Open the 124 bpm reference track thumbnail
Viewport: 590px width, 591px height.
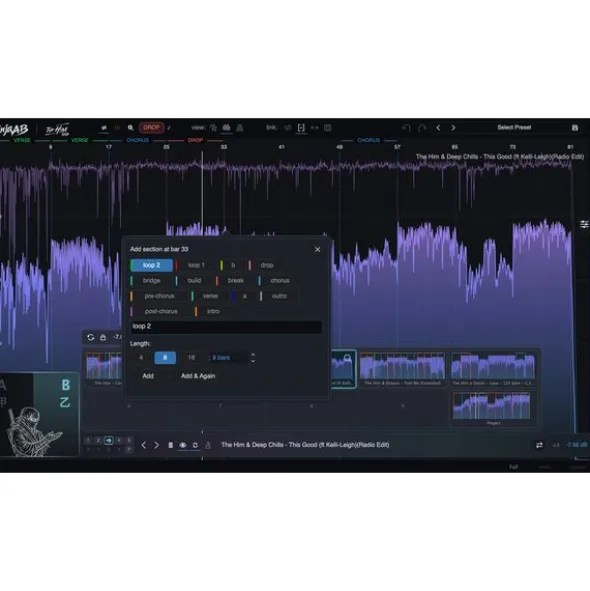pyautogui.click(x=493, y=368)
